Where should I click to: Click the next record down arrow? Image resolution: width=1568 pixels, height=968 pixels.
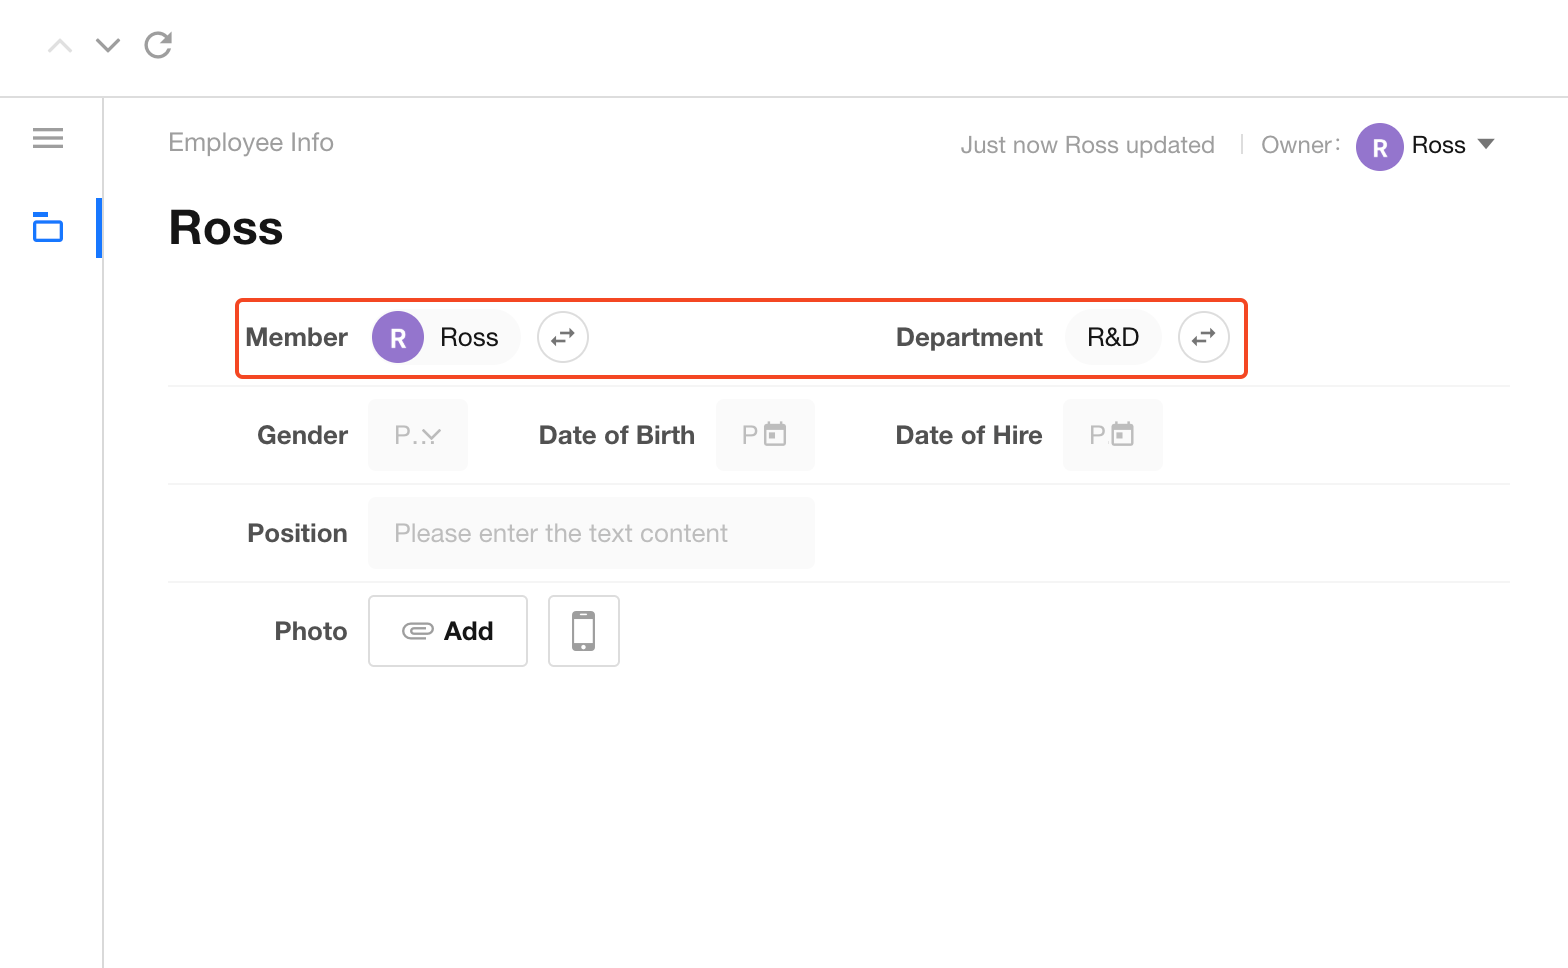(108, 46)
